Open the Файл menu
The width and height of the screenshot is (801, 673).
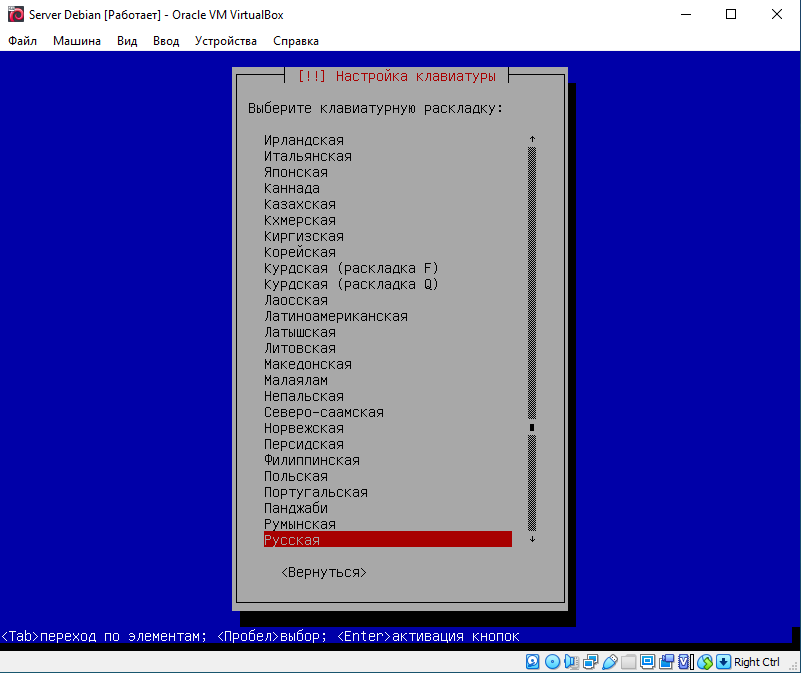(22, 41)
